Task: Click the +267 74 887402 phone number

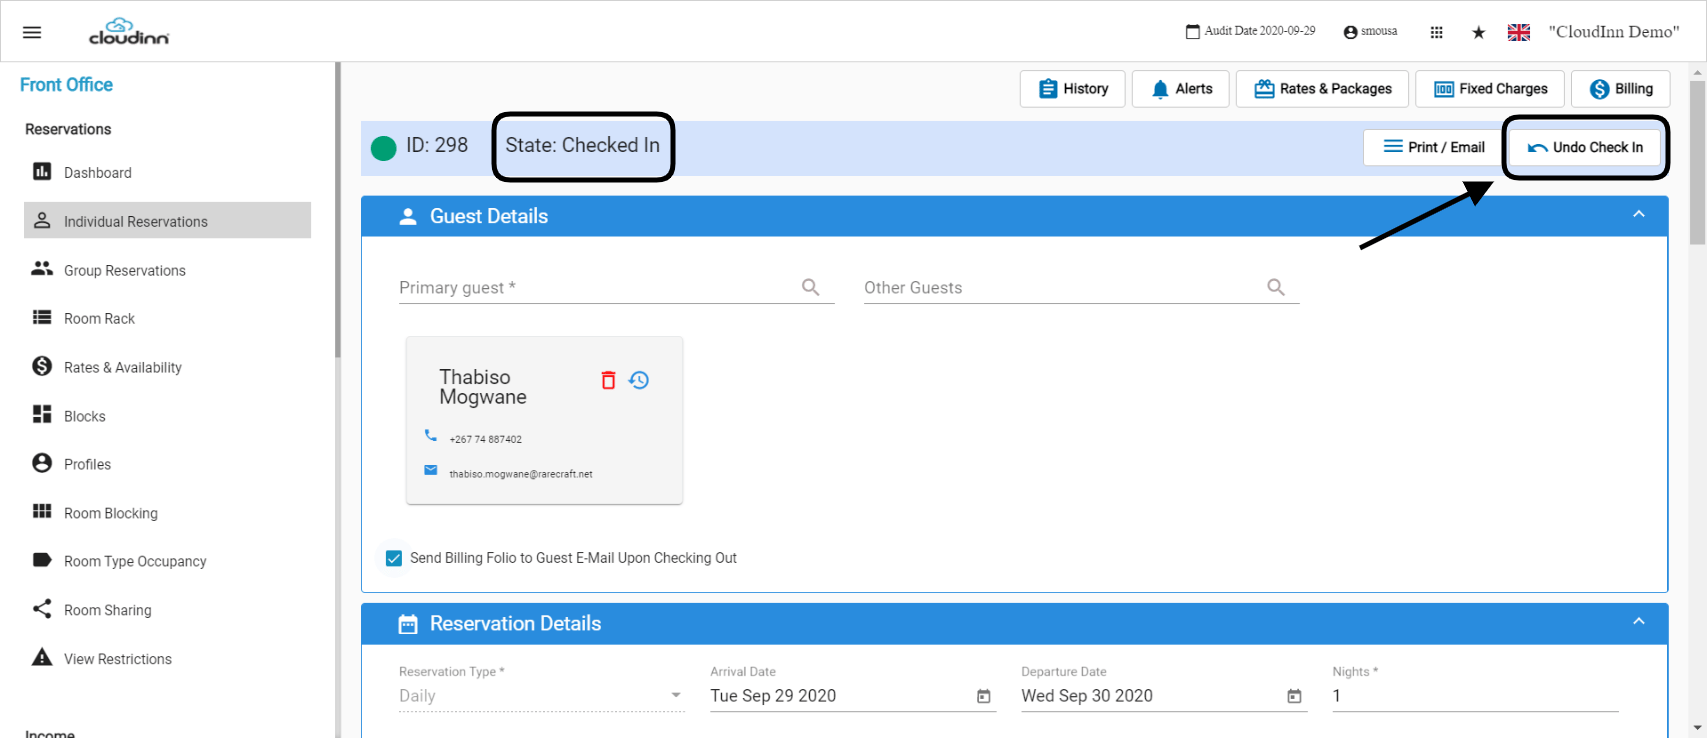Action: (486, 439)
